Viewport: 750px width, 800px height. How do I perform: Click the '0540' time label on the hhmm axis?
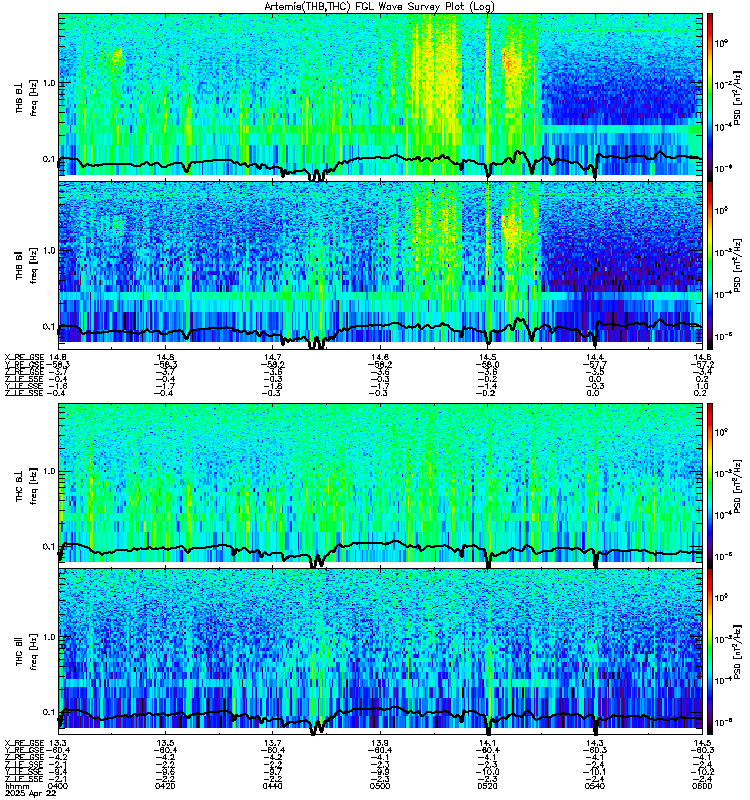pos(595,786)
